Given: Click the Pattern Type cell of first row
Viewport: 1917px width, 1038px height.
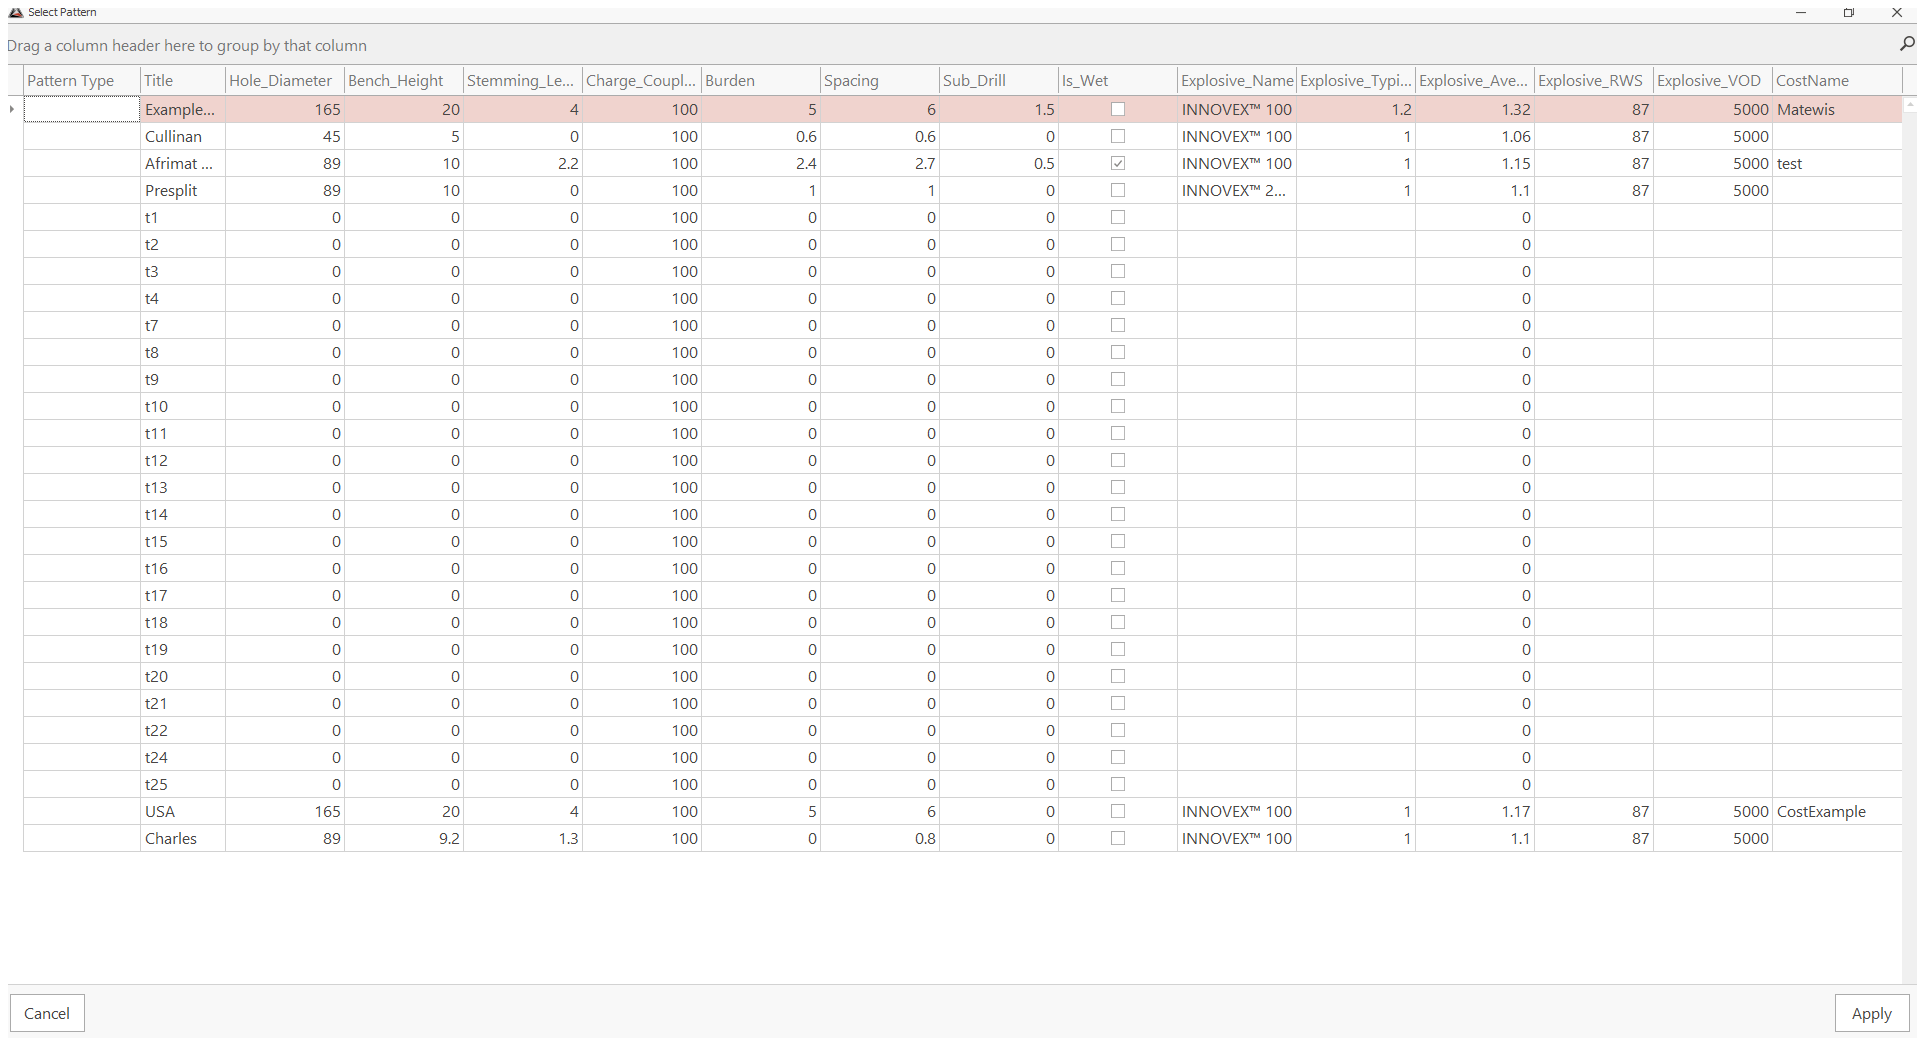Looking at the screenshot, I should (81, 109).
